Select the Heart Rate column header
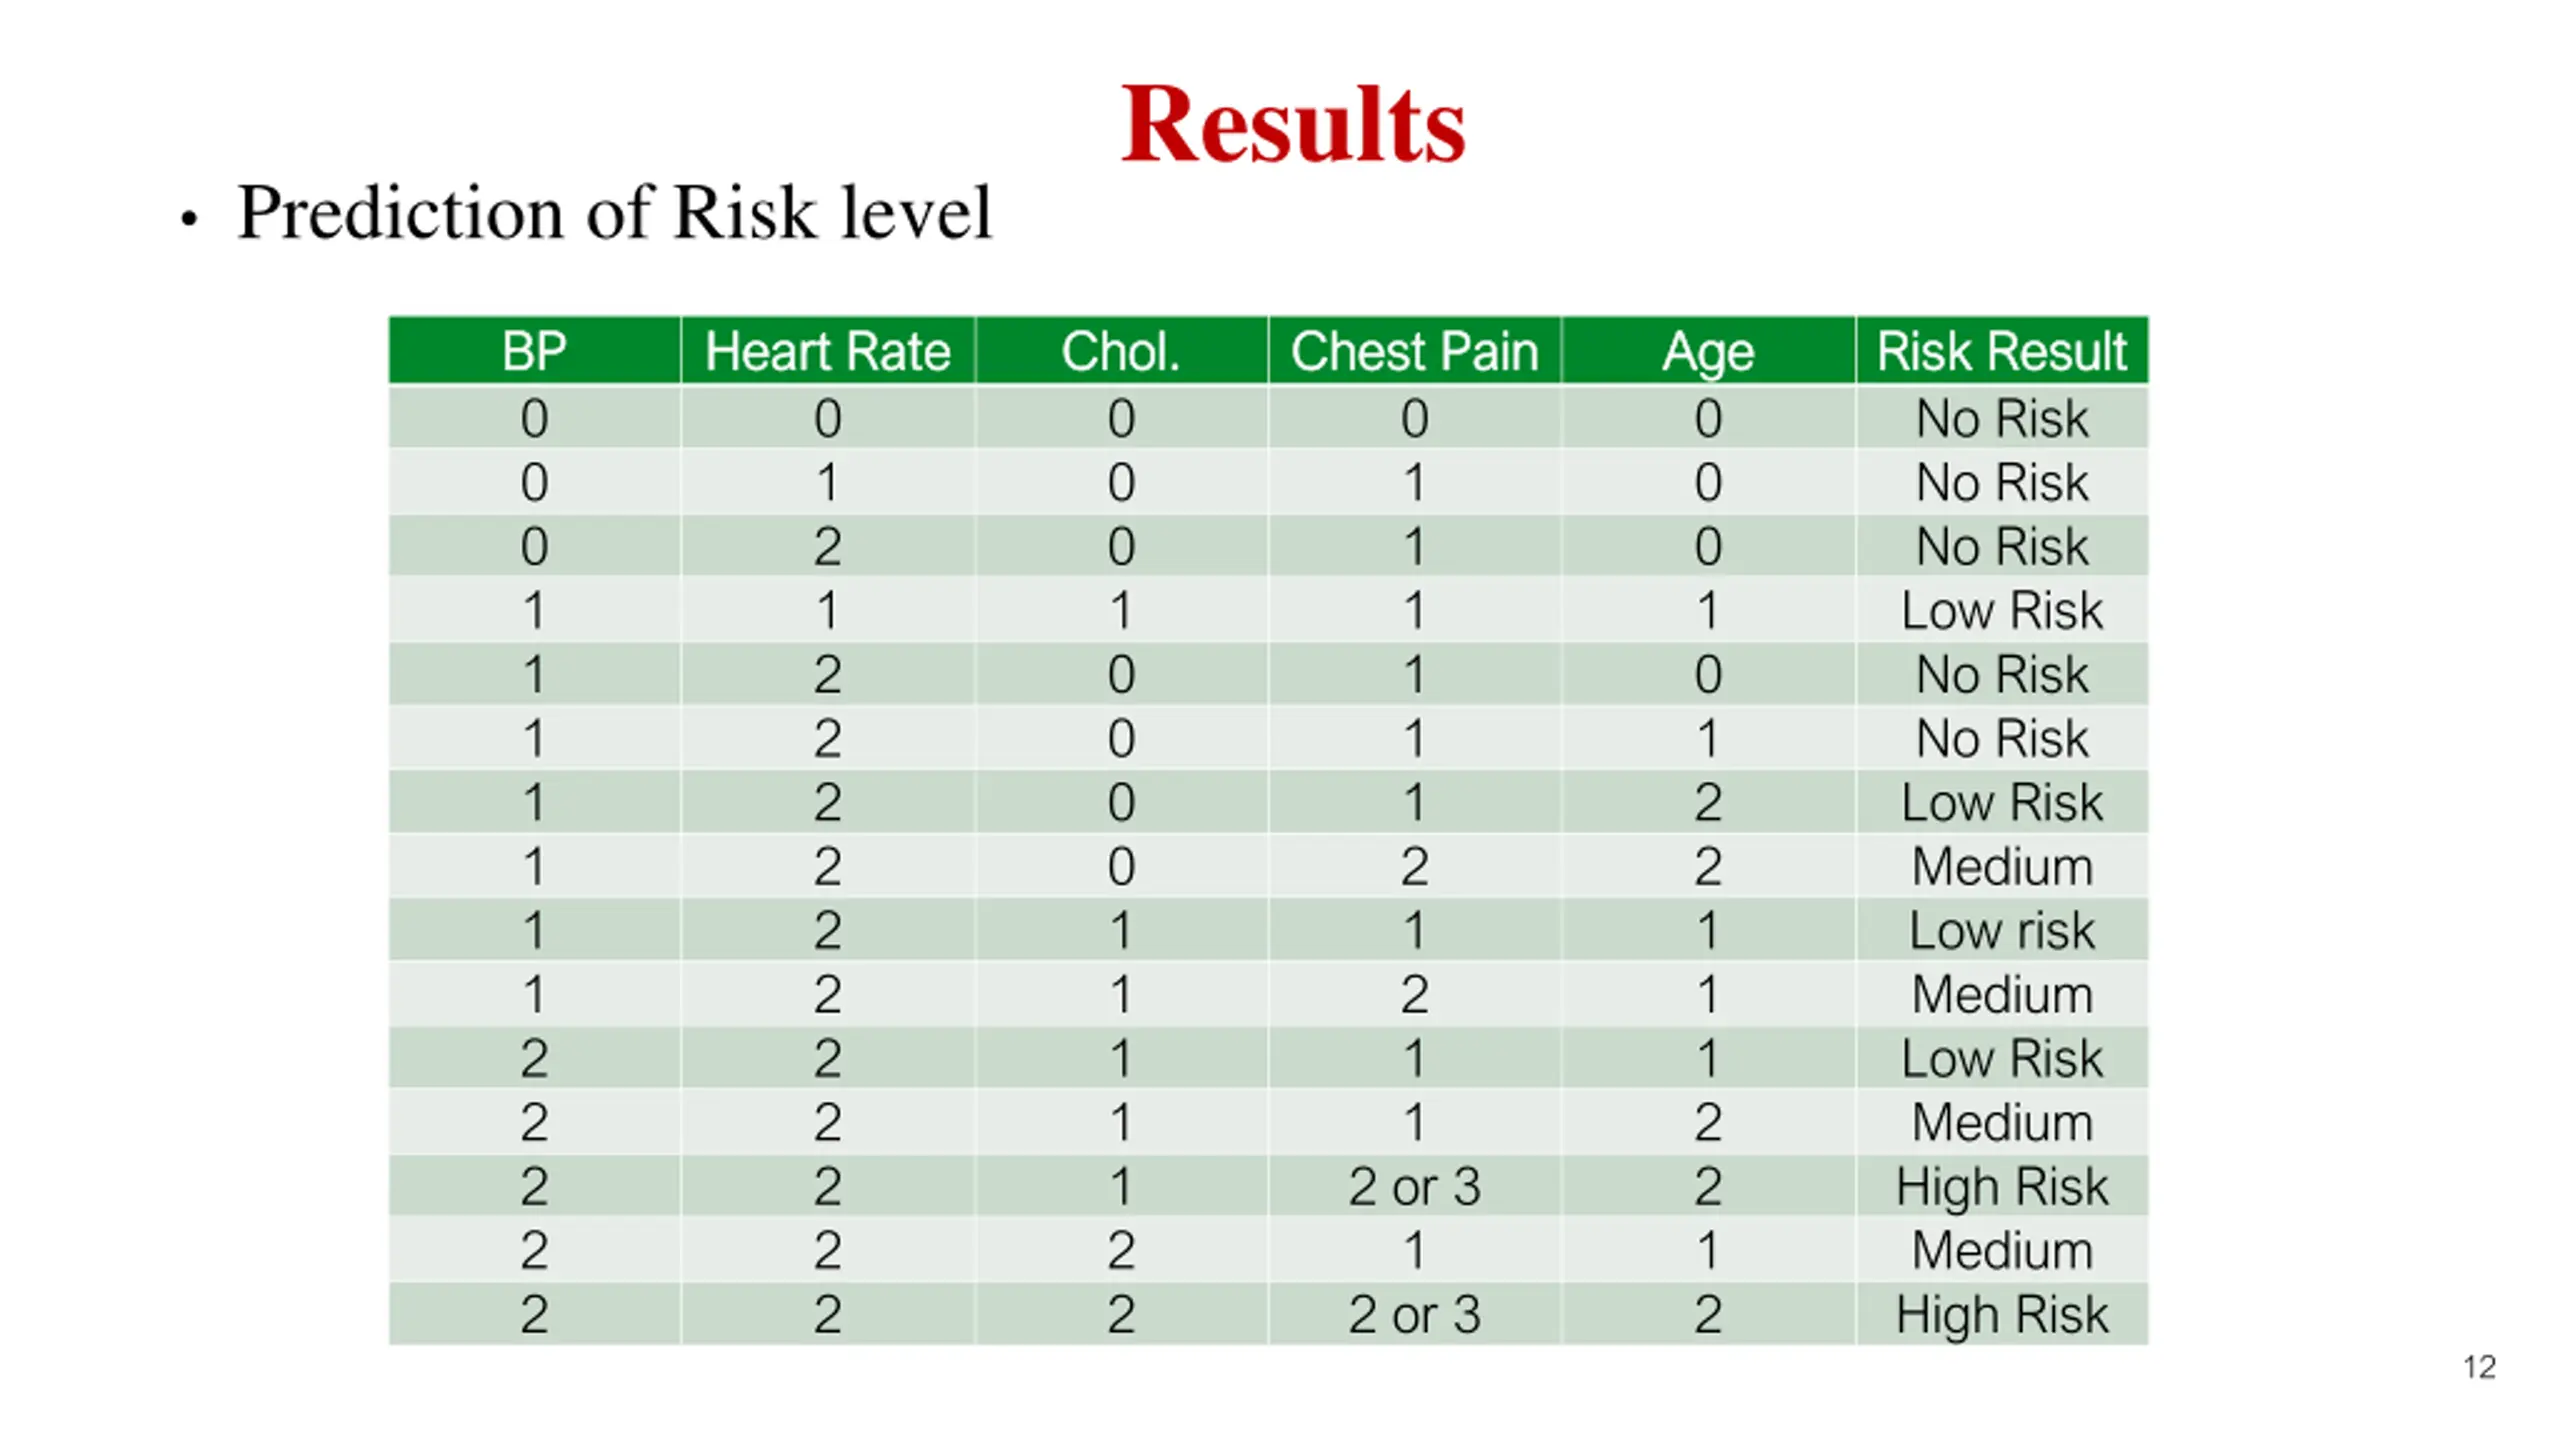This screenshot has height=1440, width=2560. pyautogui.click(x=827, y=350)
